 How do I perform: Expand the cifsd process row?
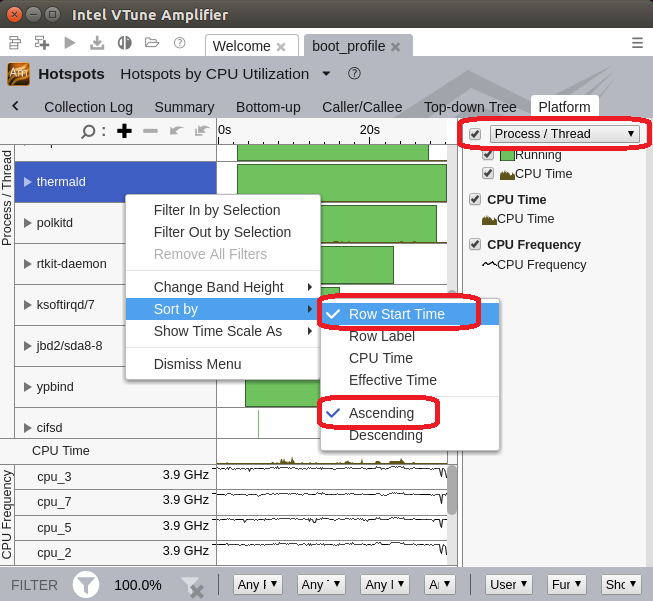pos(27,428)
